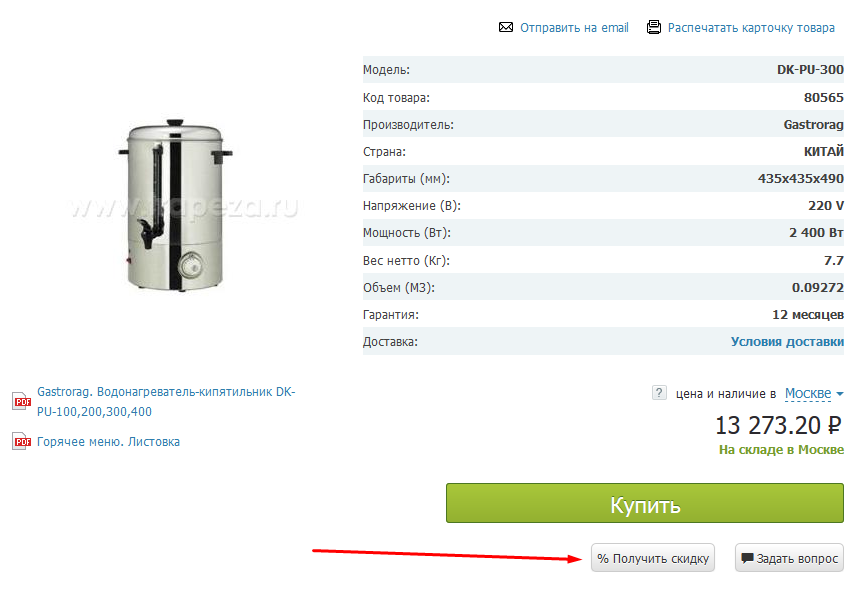
Task: Click Получить скидку button
Action: 653,558
